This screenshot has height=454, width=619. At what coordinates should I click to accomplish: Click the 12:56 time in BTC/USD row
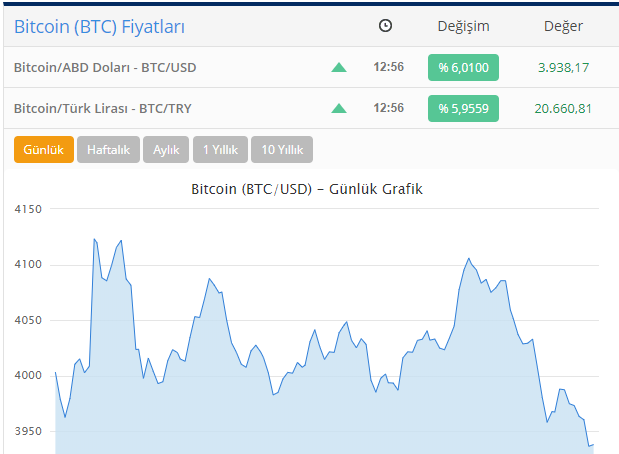pos(389,67)
